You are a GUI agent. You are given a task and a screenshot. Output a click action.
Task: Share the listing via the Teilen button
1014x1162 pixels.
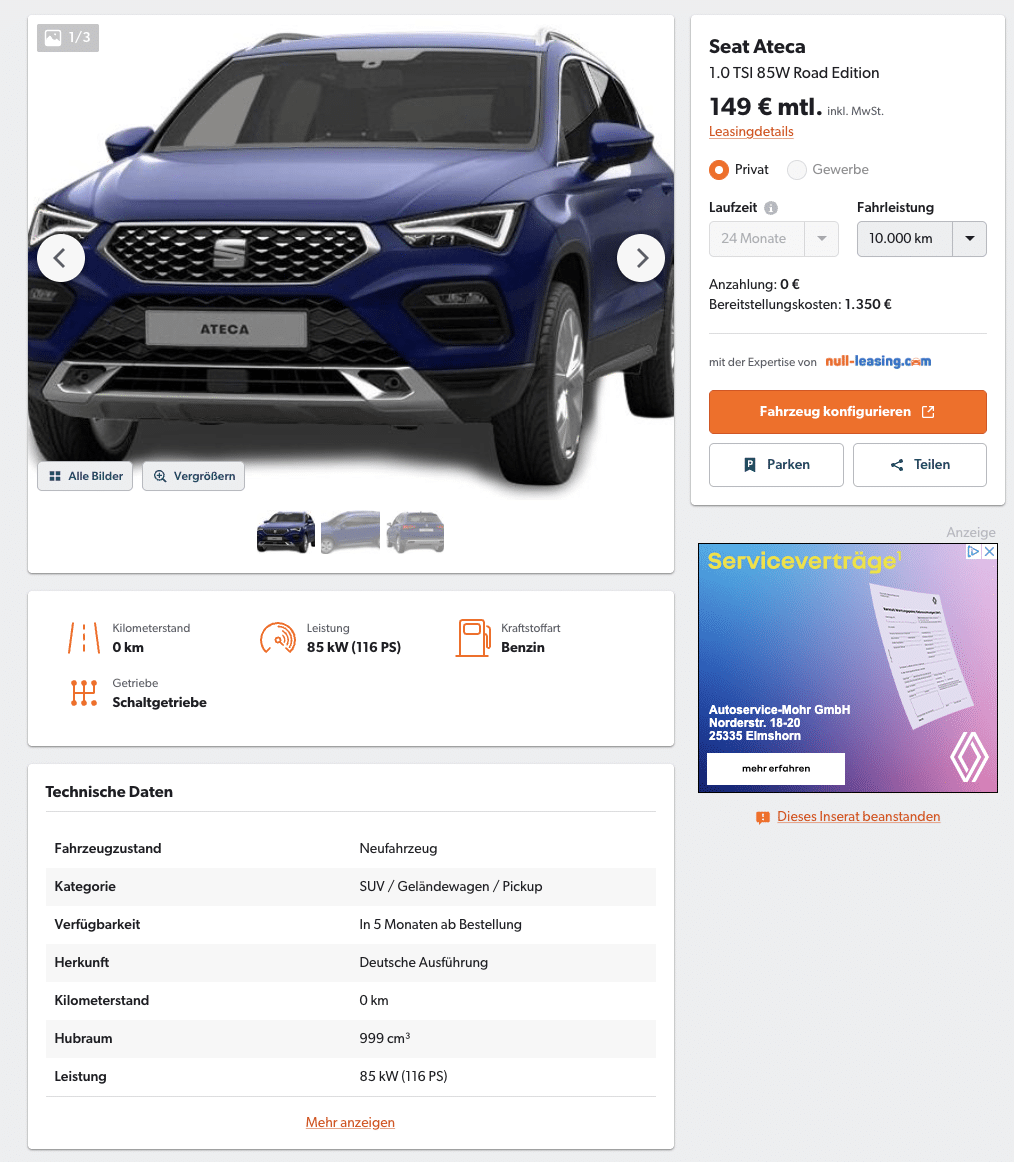(920, 465)
